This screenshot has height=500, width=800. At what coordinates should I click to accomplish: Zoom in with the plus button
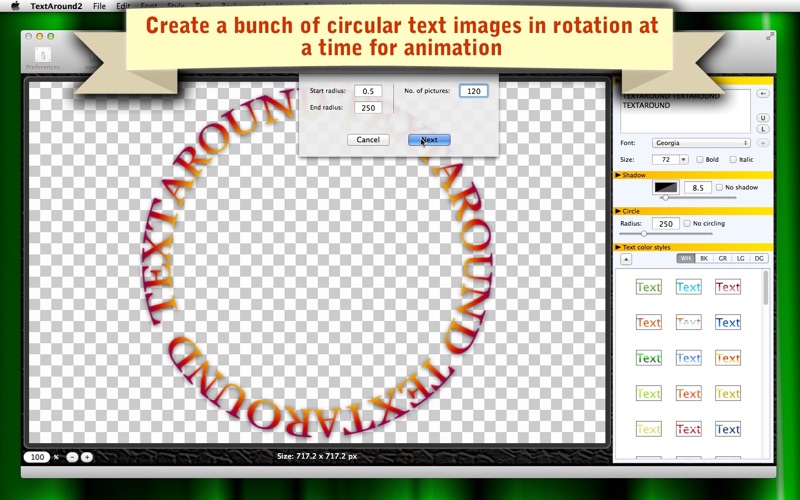87,457
